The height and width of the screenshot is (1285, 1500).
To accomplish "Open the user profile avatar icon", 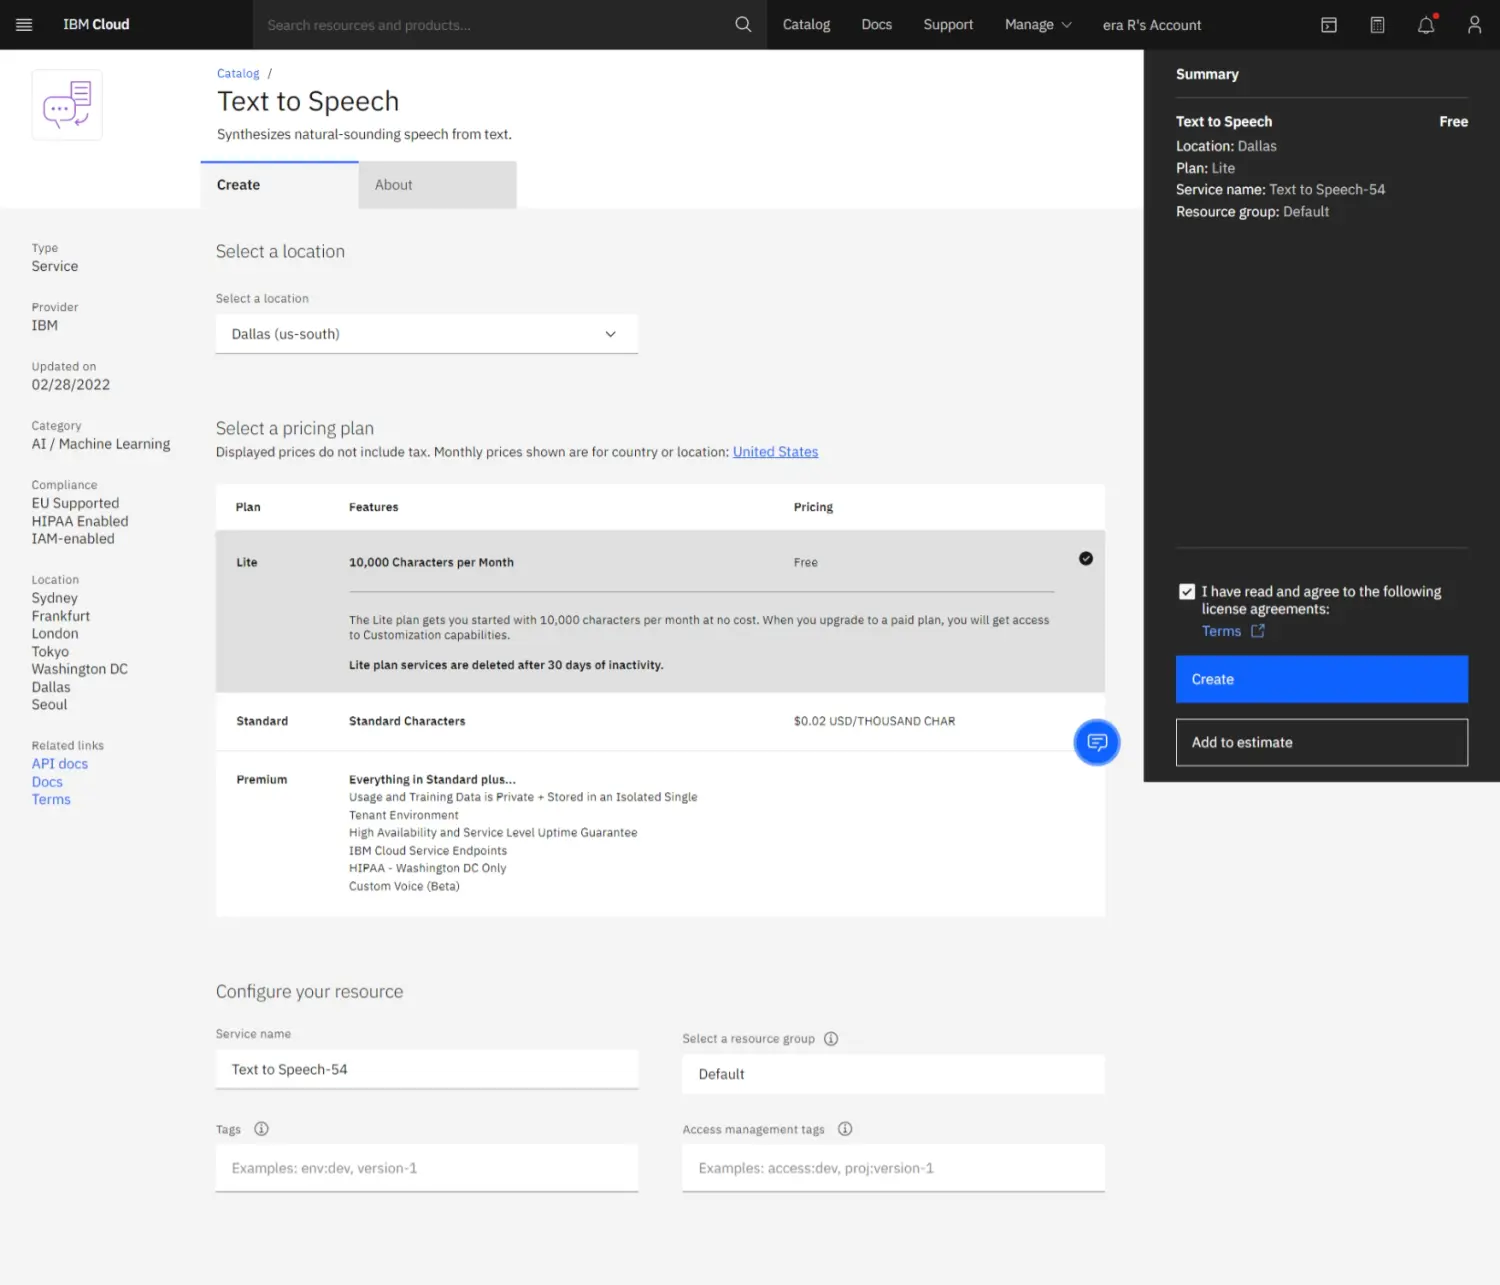I will click(1474, 25).
